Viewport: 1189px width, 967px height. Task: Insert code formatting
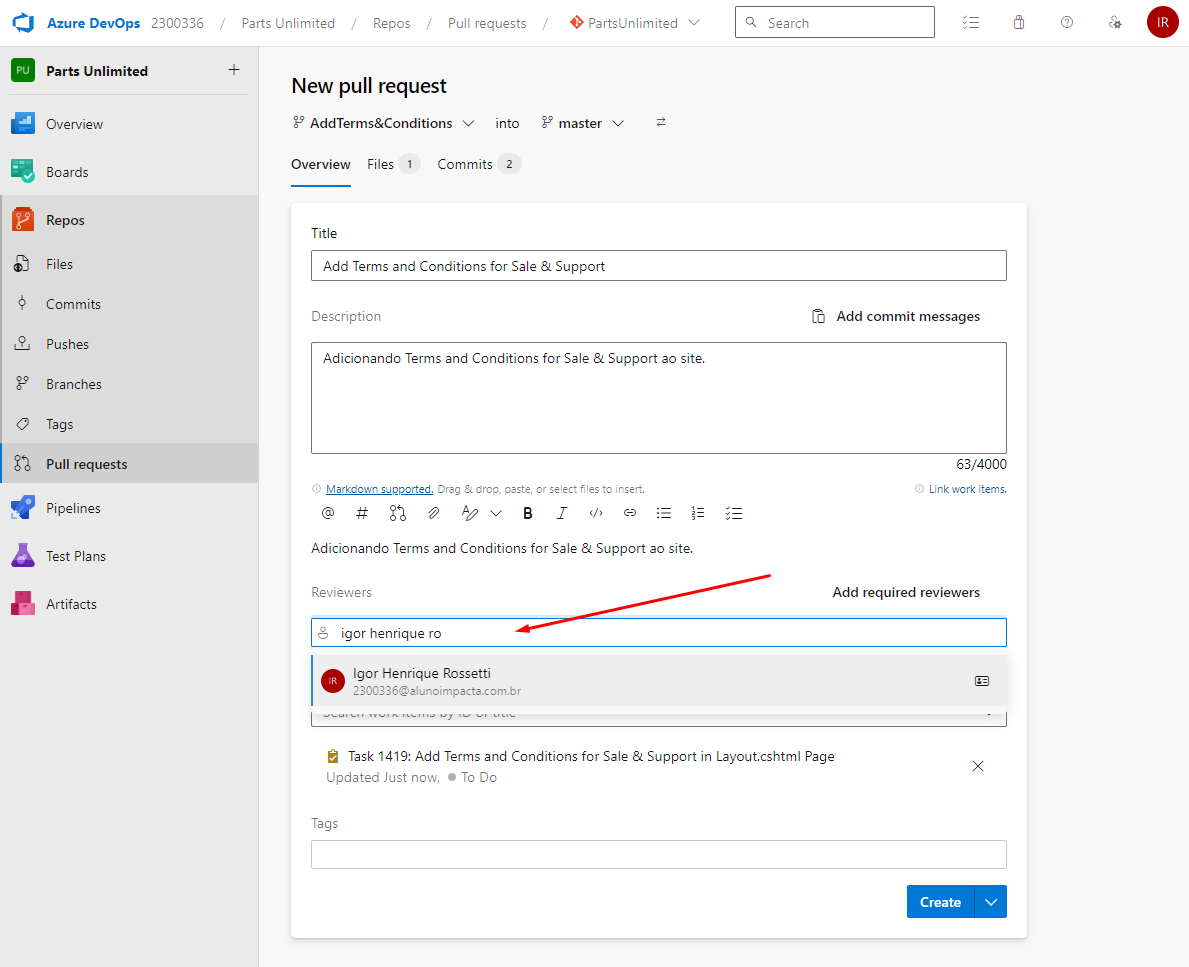pos(596,513)
